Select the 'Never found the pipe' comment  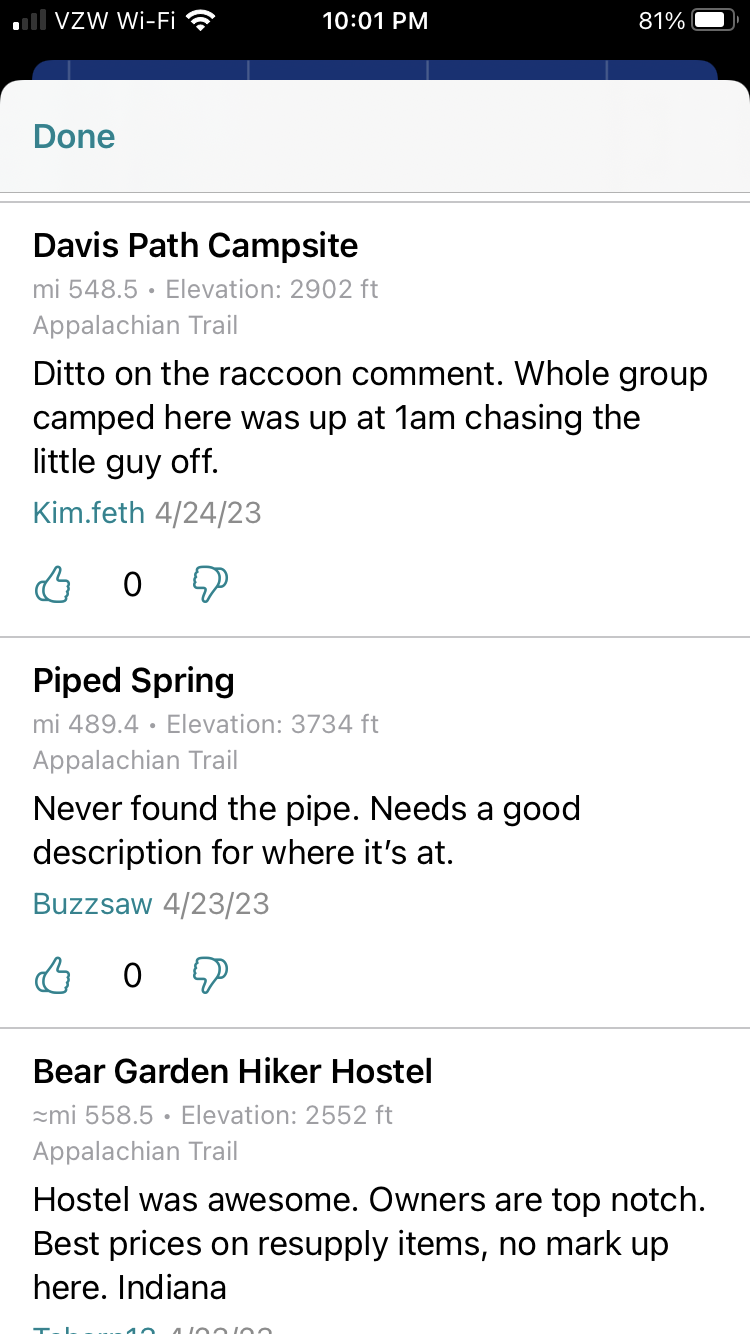point(307,830)
